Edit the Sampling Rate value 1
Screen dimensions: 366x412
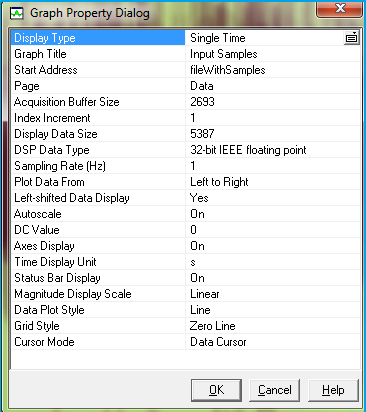[193, 166]
